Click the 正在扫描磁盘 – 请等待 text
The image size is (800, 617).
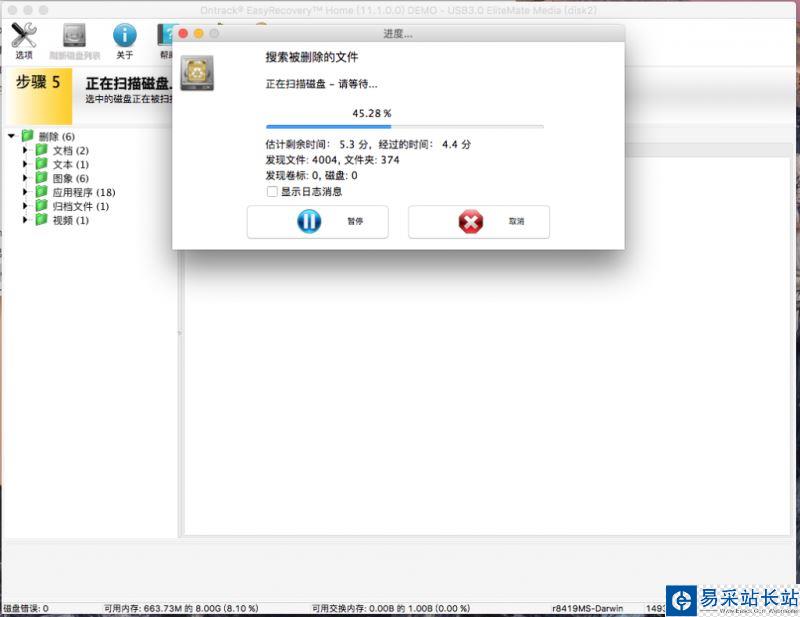(321, 84)
